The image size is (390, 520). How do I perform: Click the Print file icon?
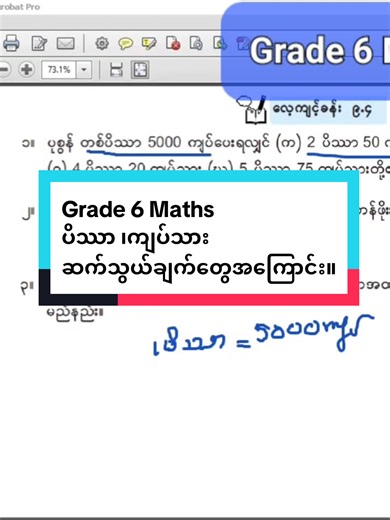[11, 43]
